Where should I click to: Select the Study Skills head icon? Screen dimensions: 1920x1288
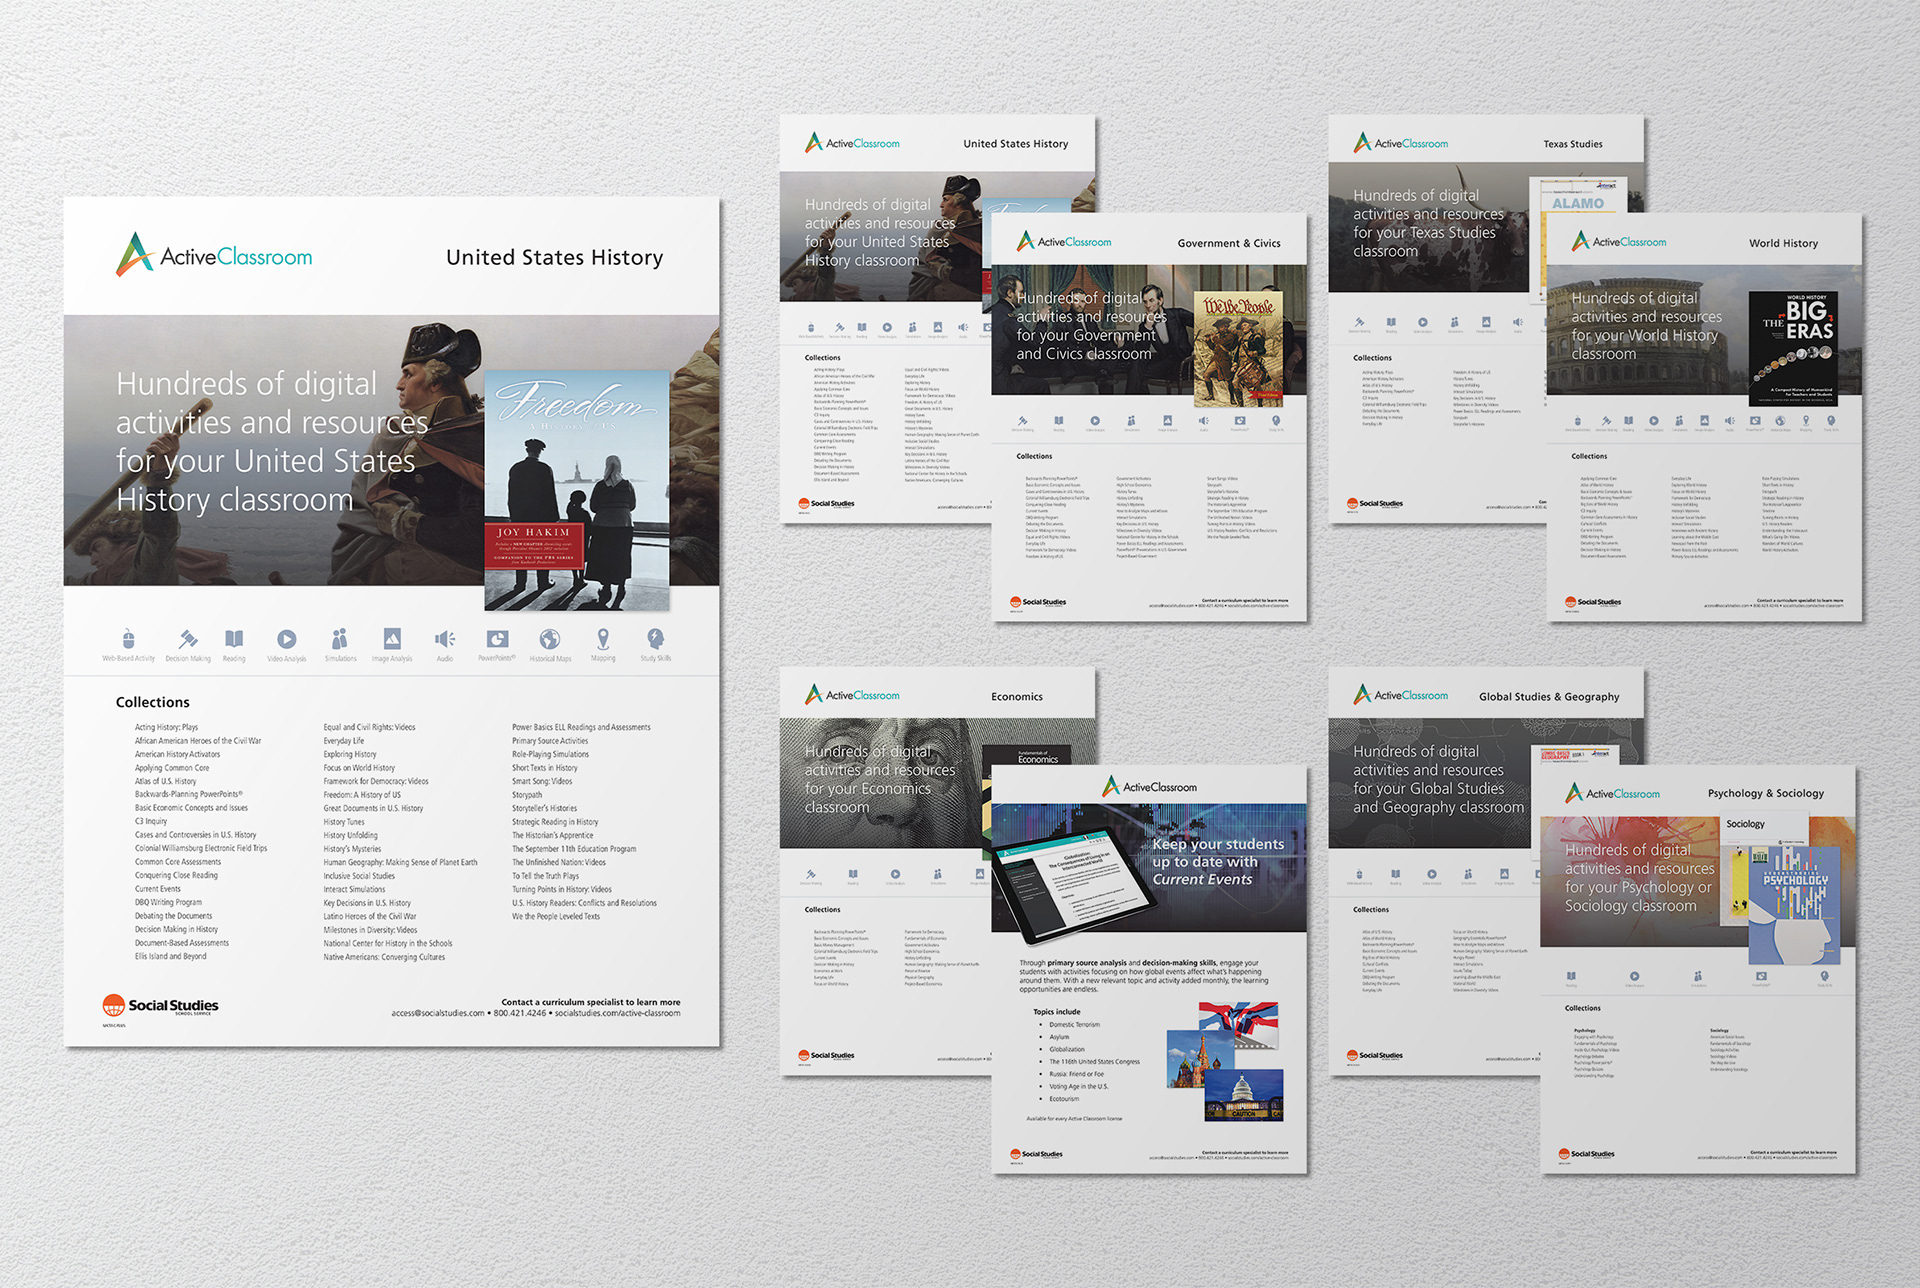coord(655,639)
